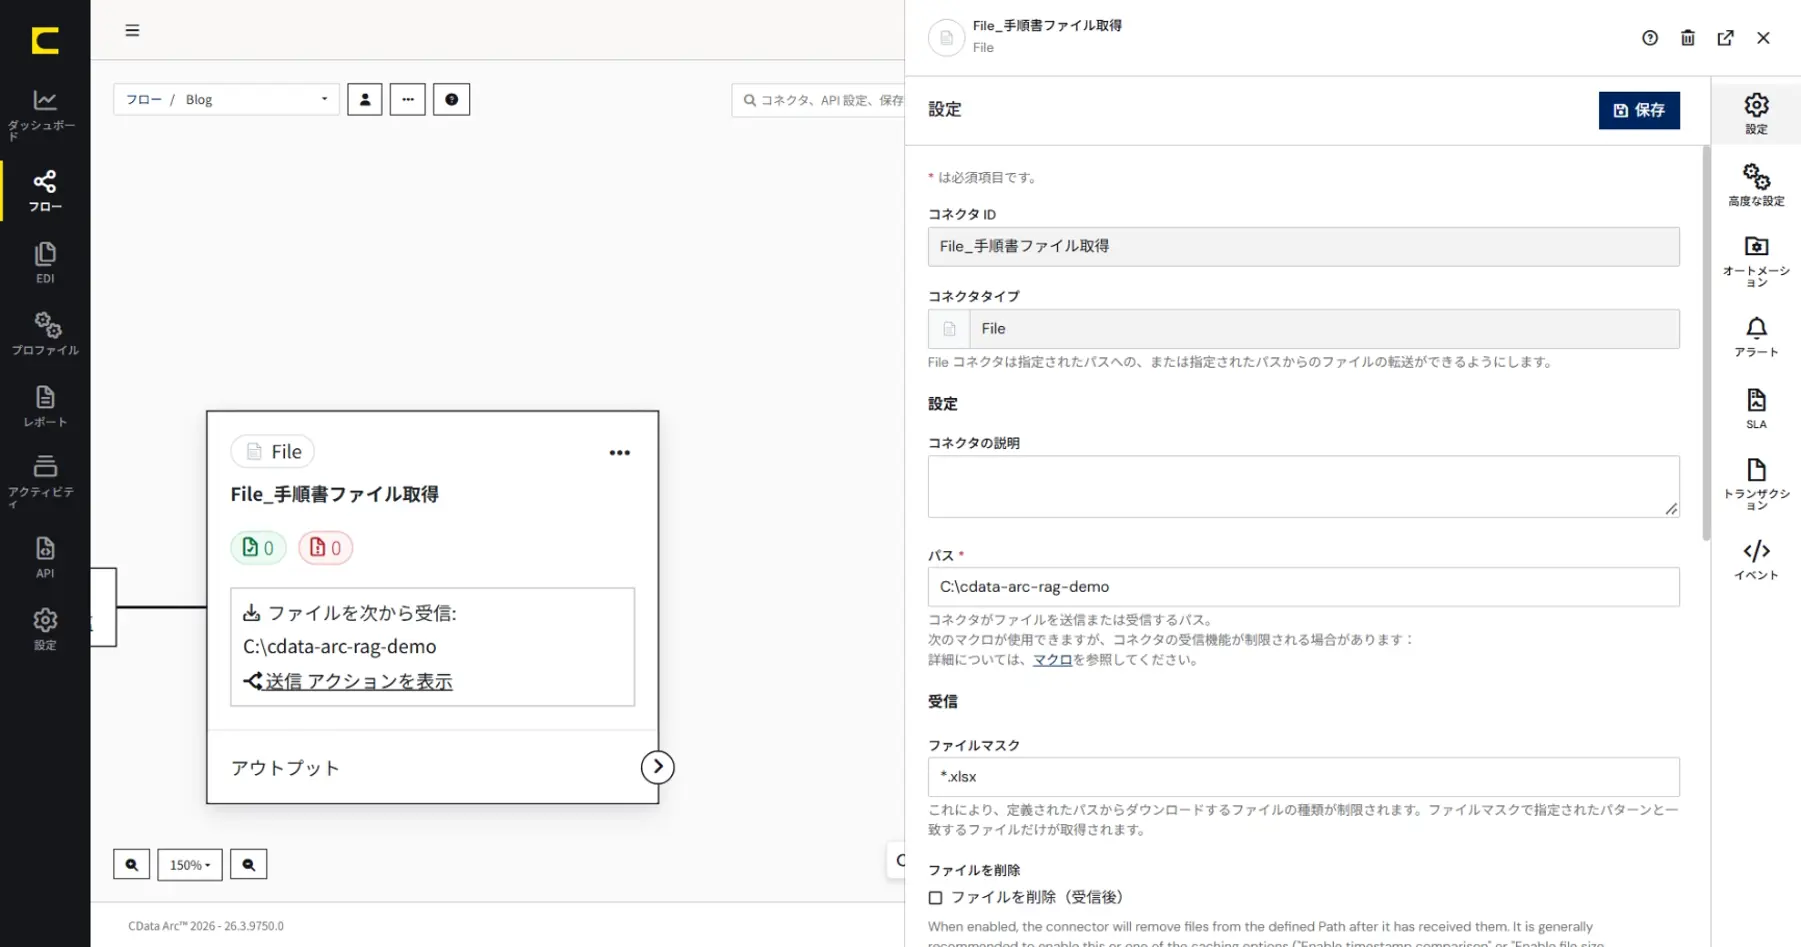Open the アクティビティ sidebar section
Viewport: 1801px width, 947px height.
pyautogui.click(x=44, y=480)
